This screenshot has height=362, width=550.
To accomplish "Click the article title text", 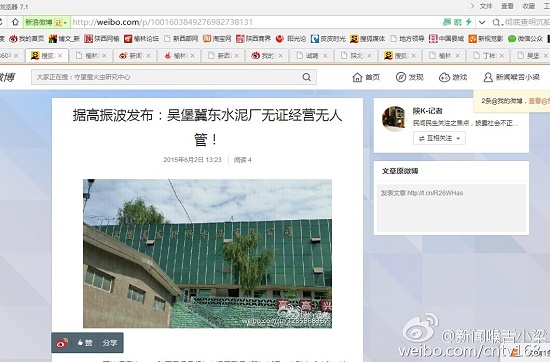I will 207,127.
